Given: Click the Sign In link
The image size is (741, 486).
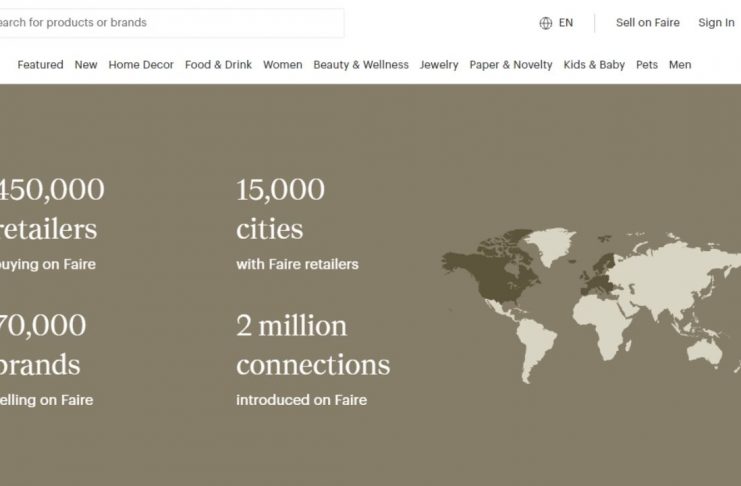Looking at the screenshot, I should 716,23.
